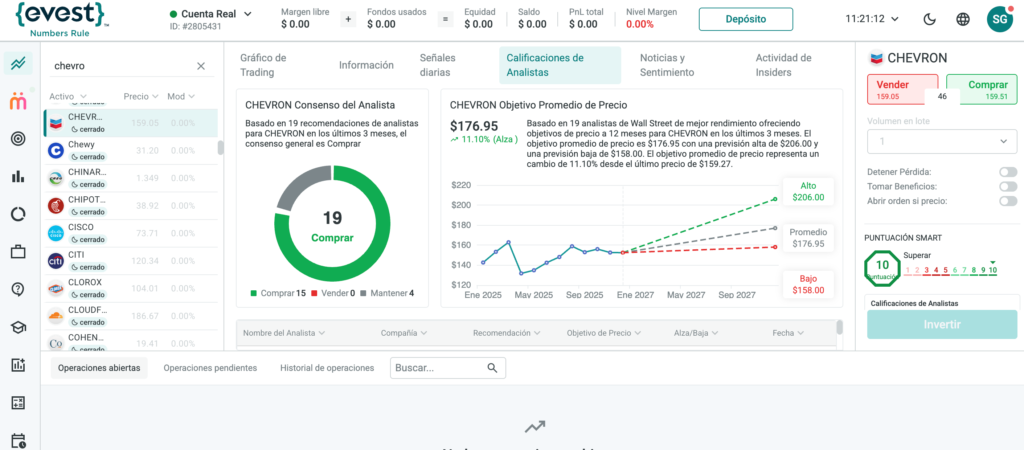Viewport: 1024px width, 450px height.
Task: Open the language globe icon
Action: 963,19
